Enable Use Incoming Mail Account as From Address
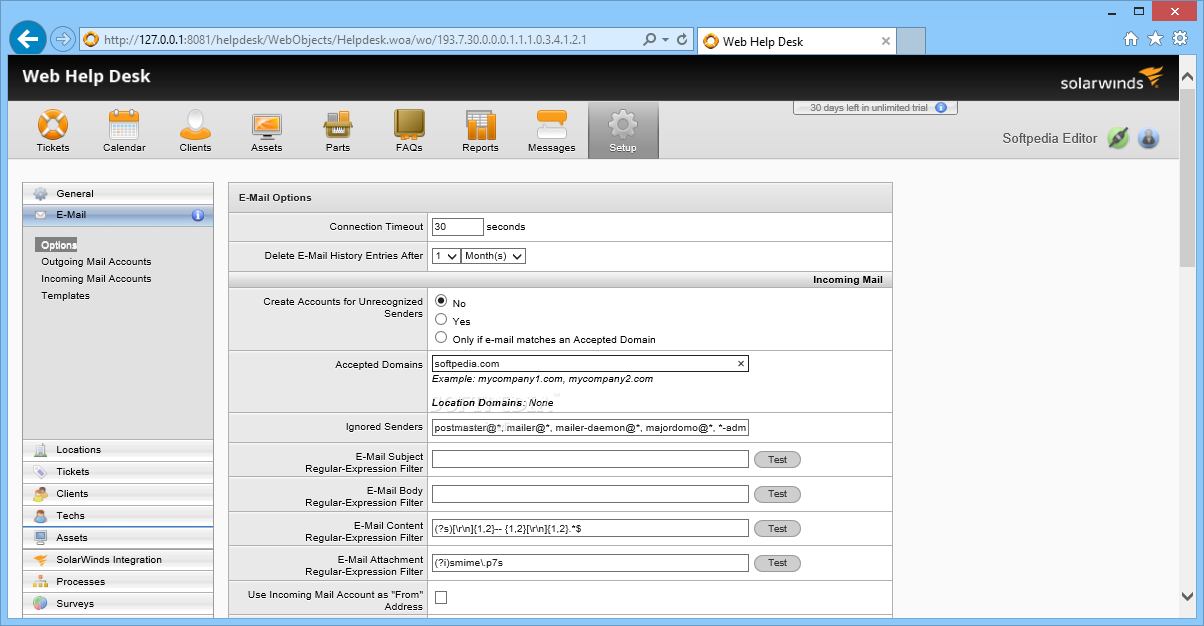1204x626 pixels. 441,598
